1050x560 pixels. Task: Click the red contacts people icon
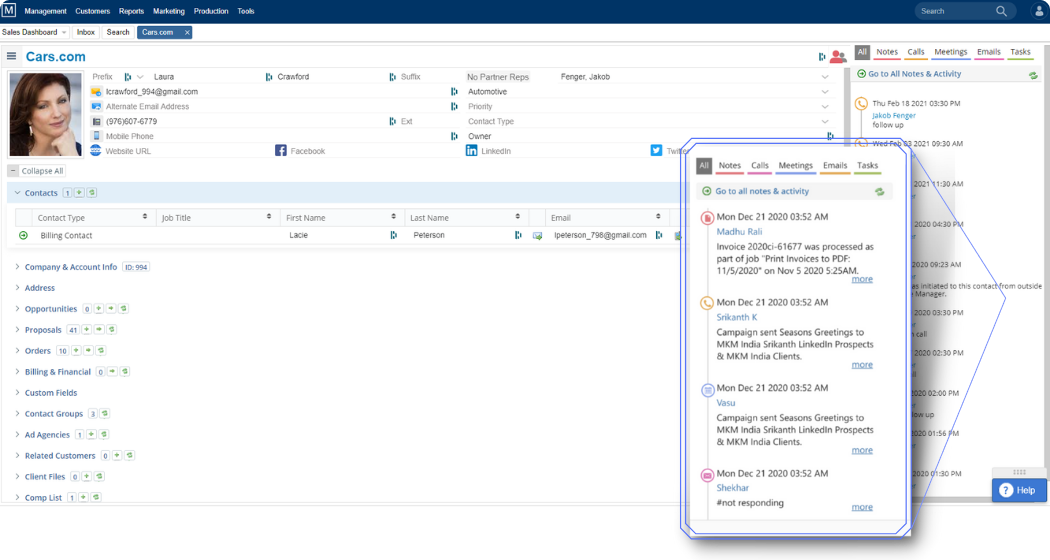pos(838,57)
